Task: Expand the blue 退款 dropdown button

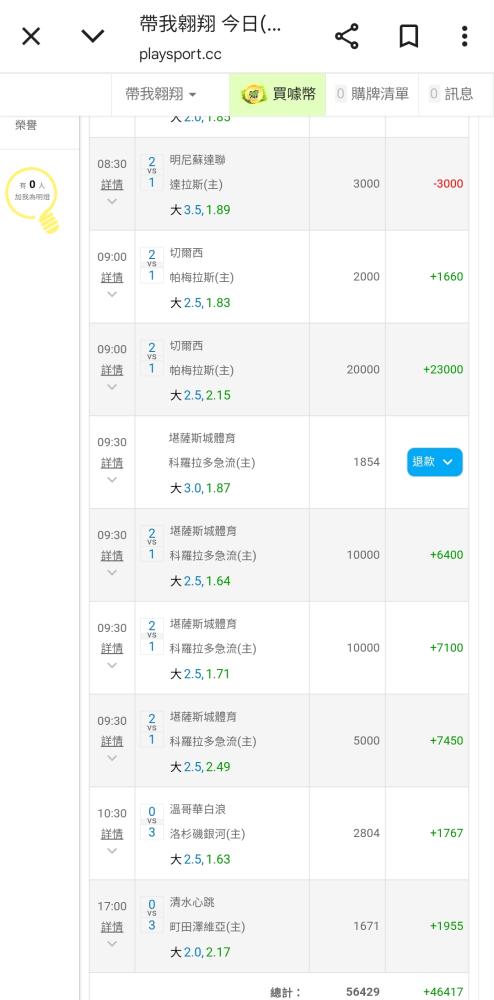Action: [435, 462]
